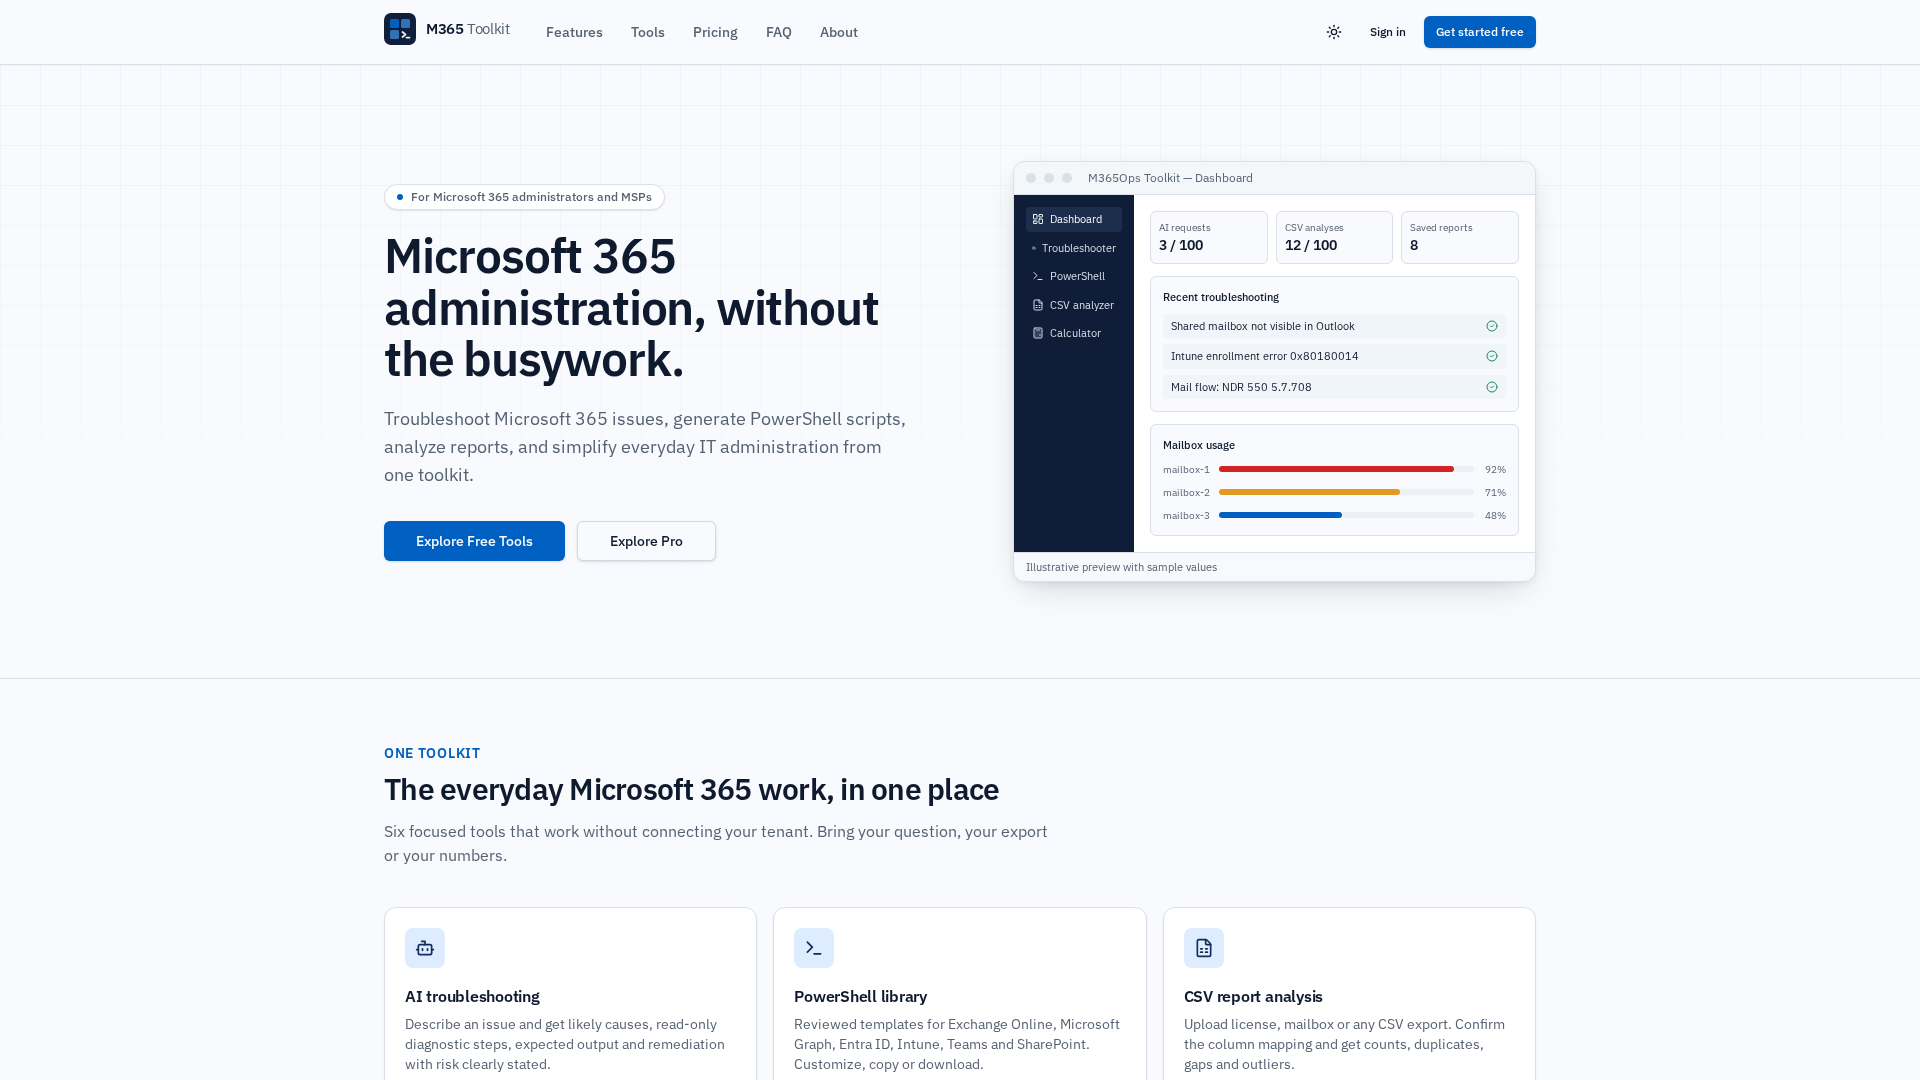Open the PowerShell library card title
1920x1080 pixels.
click(x=860, y=996)
